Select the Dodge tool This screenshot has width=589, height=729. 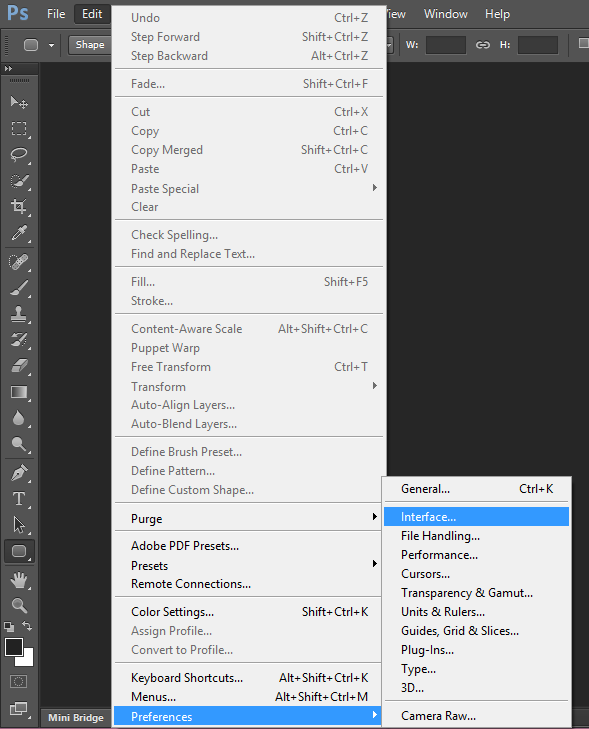coord(19,444)
